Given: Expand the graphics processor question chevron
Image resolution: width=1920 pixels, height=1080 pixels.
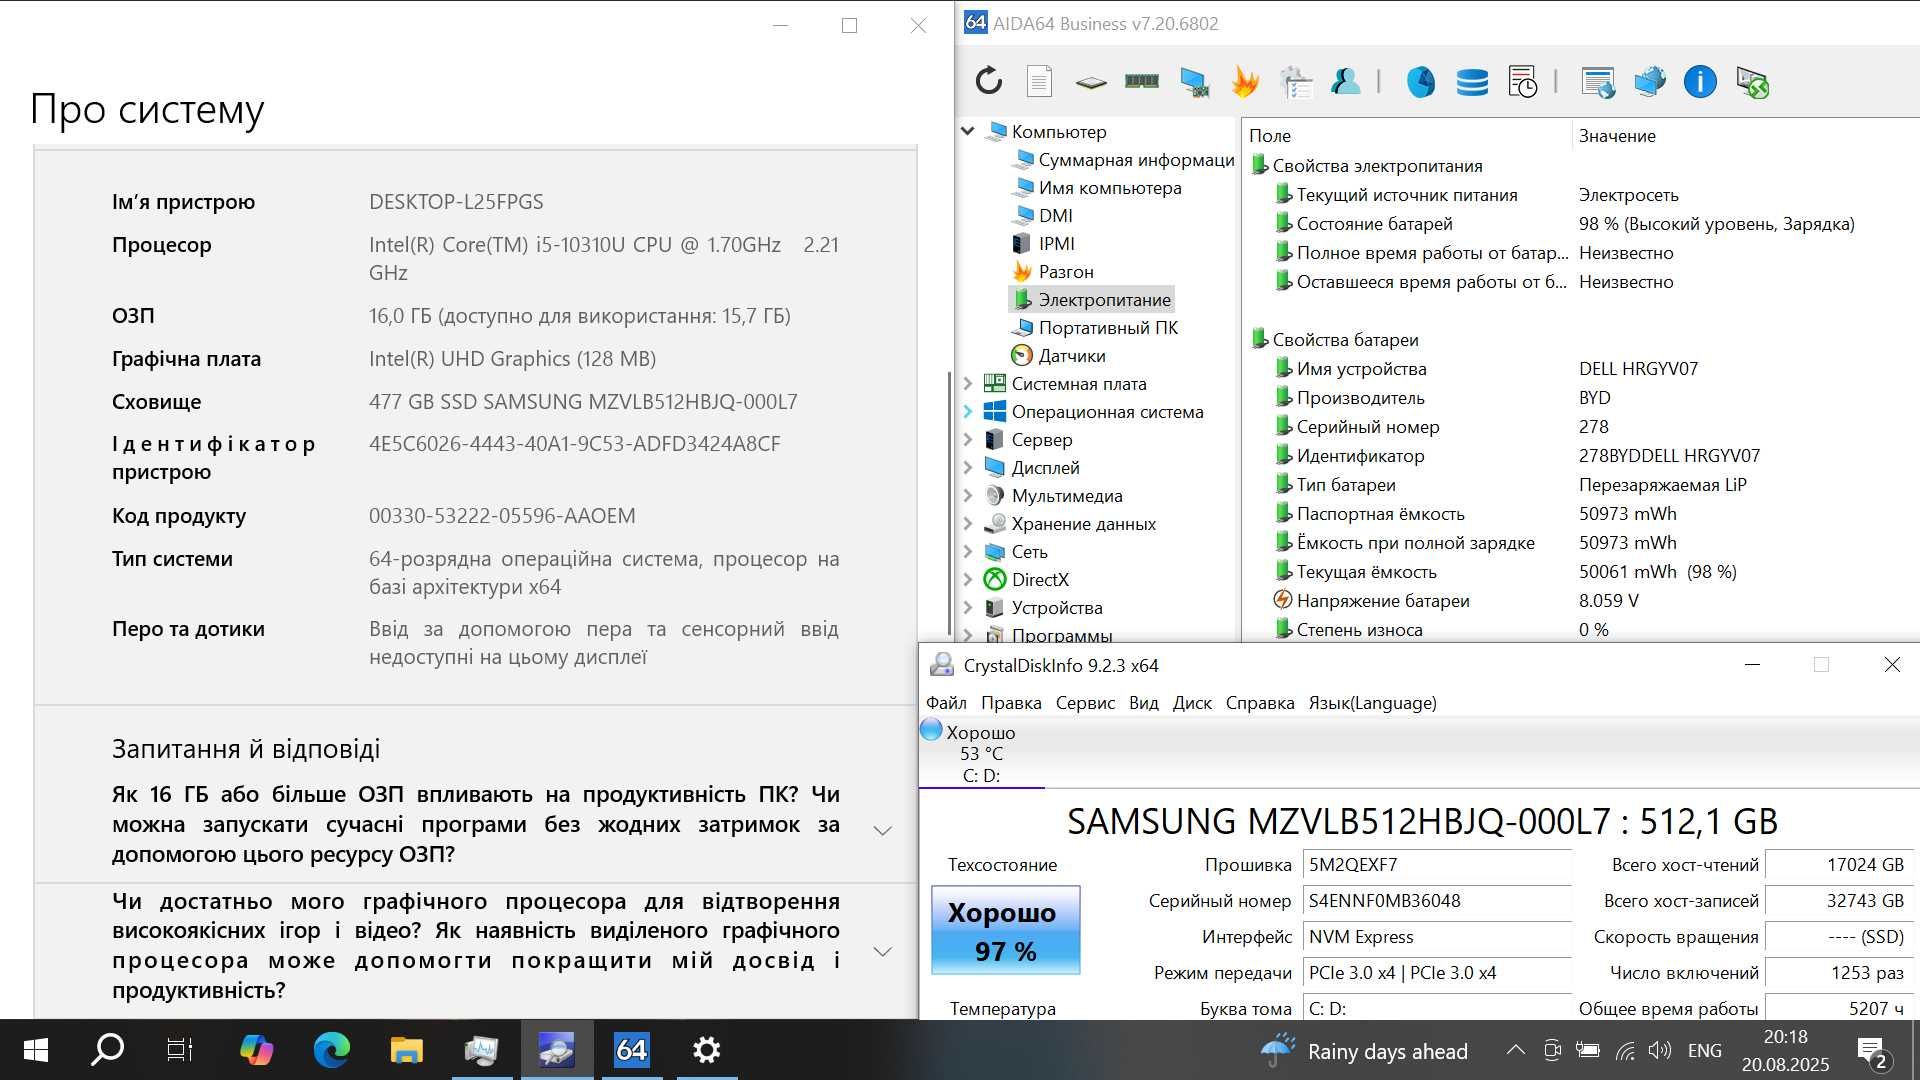Looking at the screenshot, I should tap(882, 951).
